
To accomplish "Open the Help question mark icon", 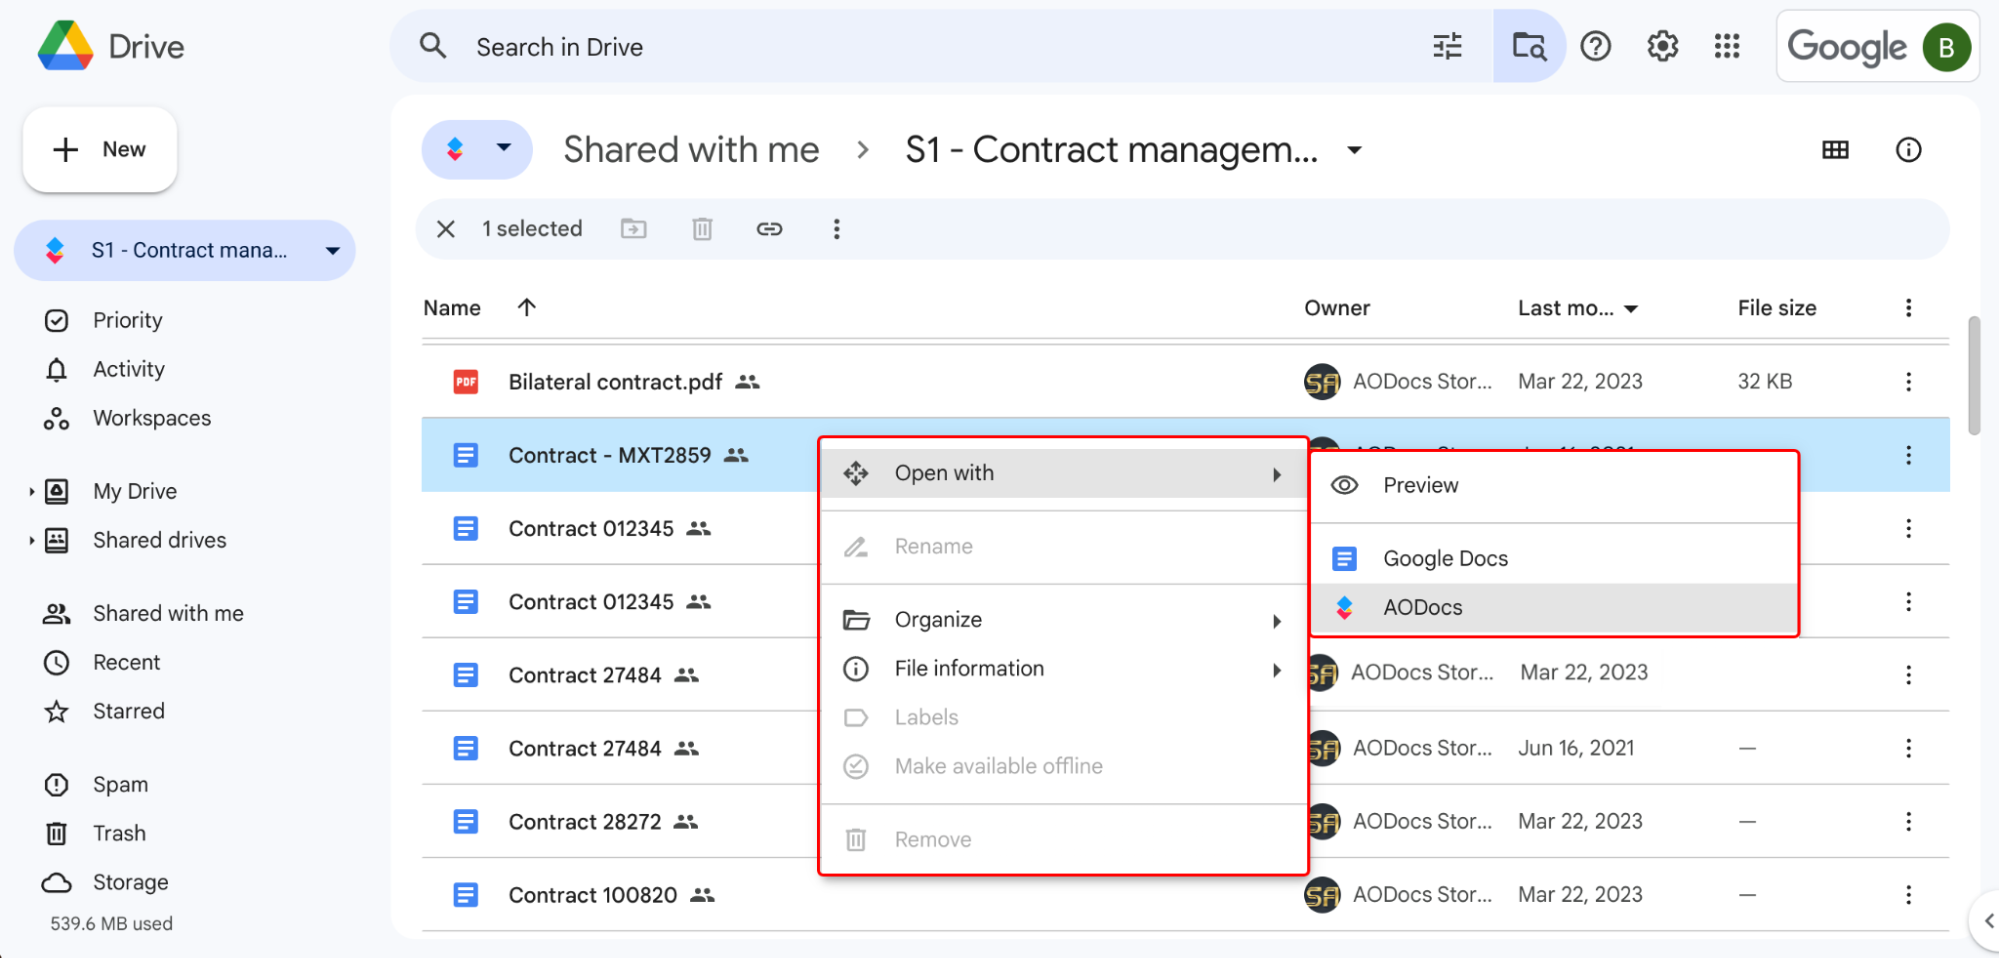I will (x=1596, y=46).
